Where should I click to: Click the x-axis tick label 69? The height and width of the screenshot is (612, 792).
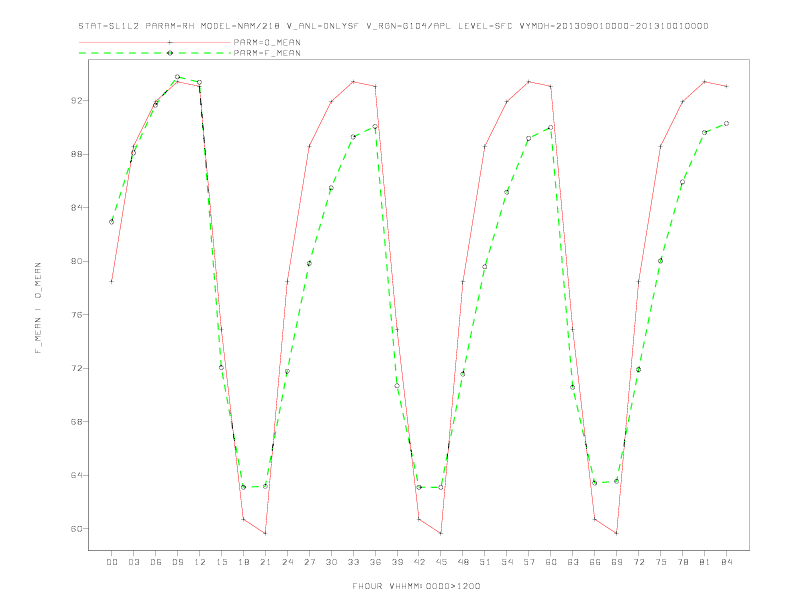pos(617,562)
